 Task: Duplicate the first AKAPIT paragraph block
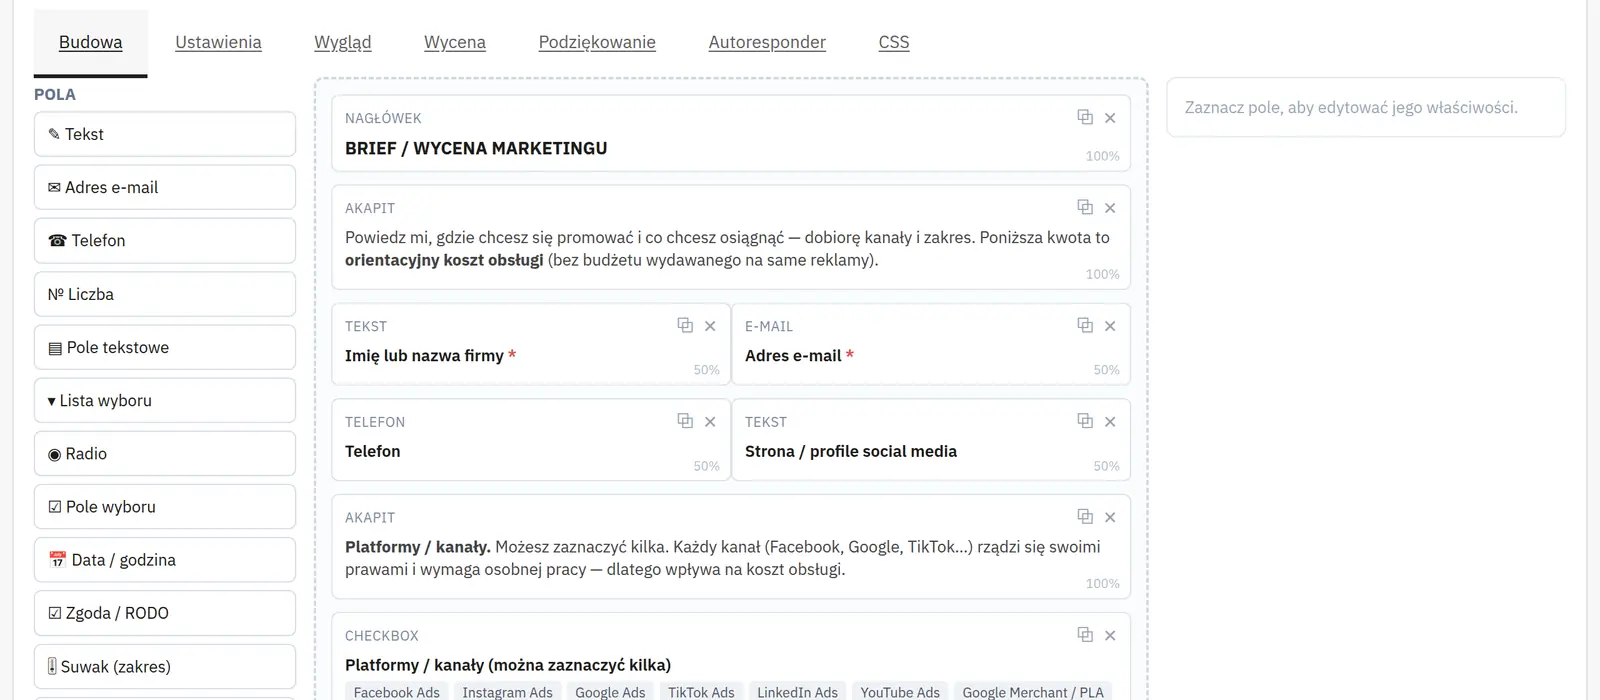1085,207
